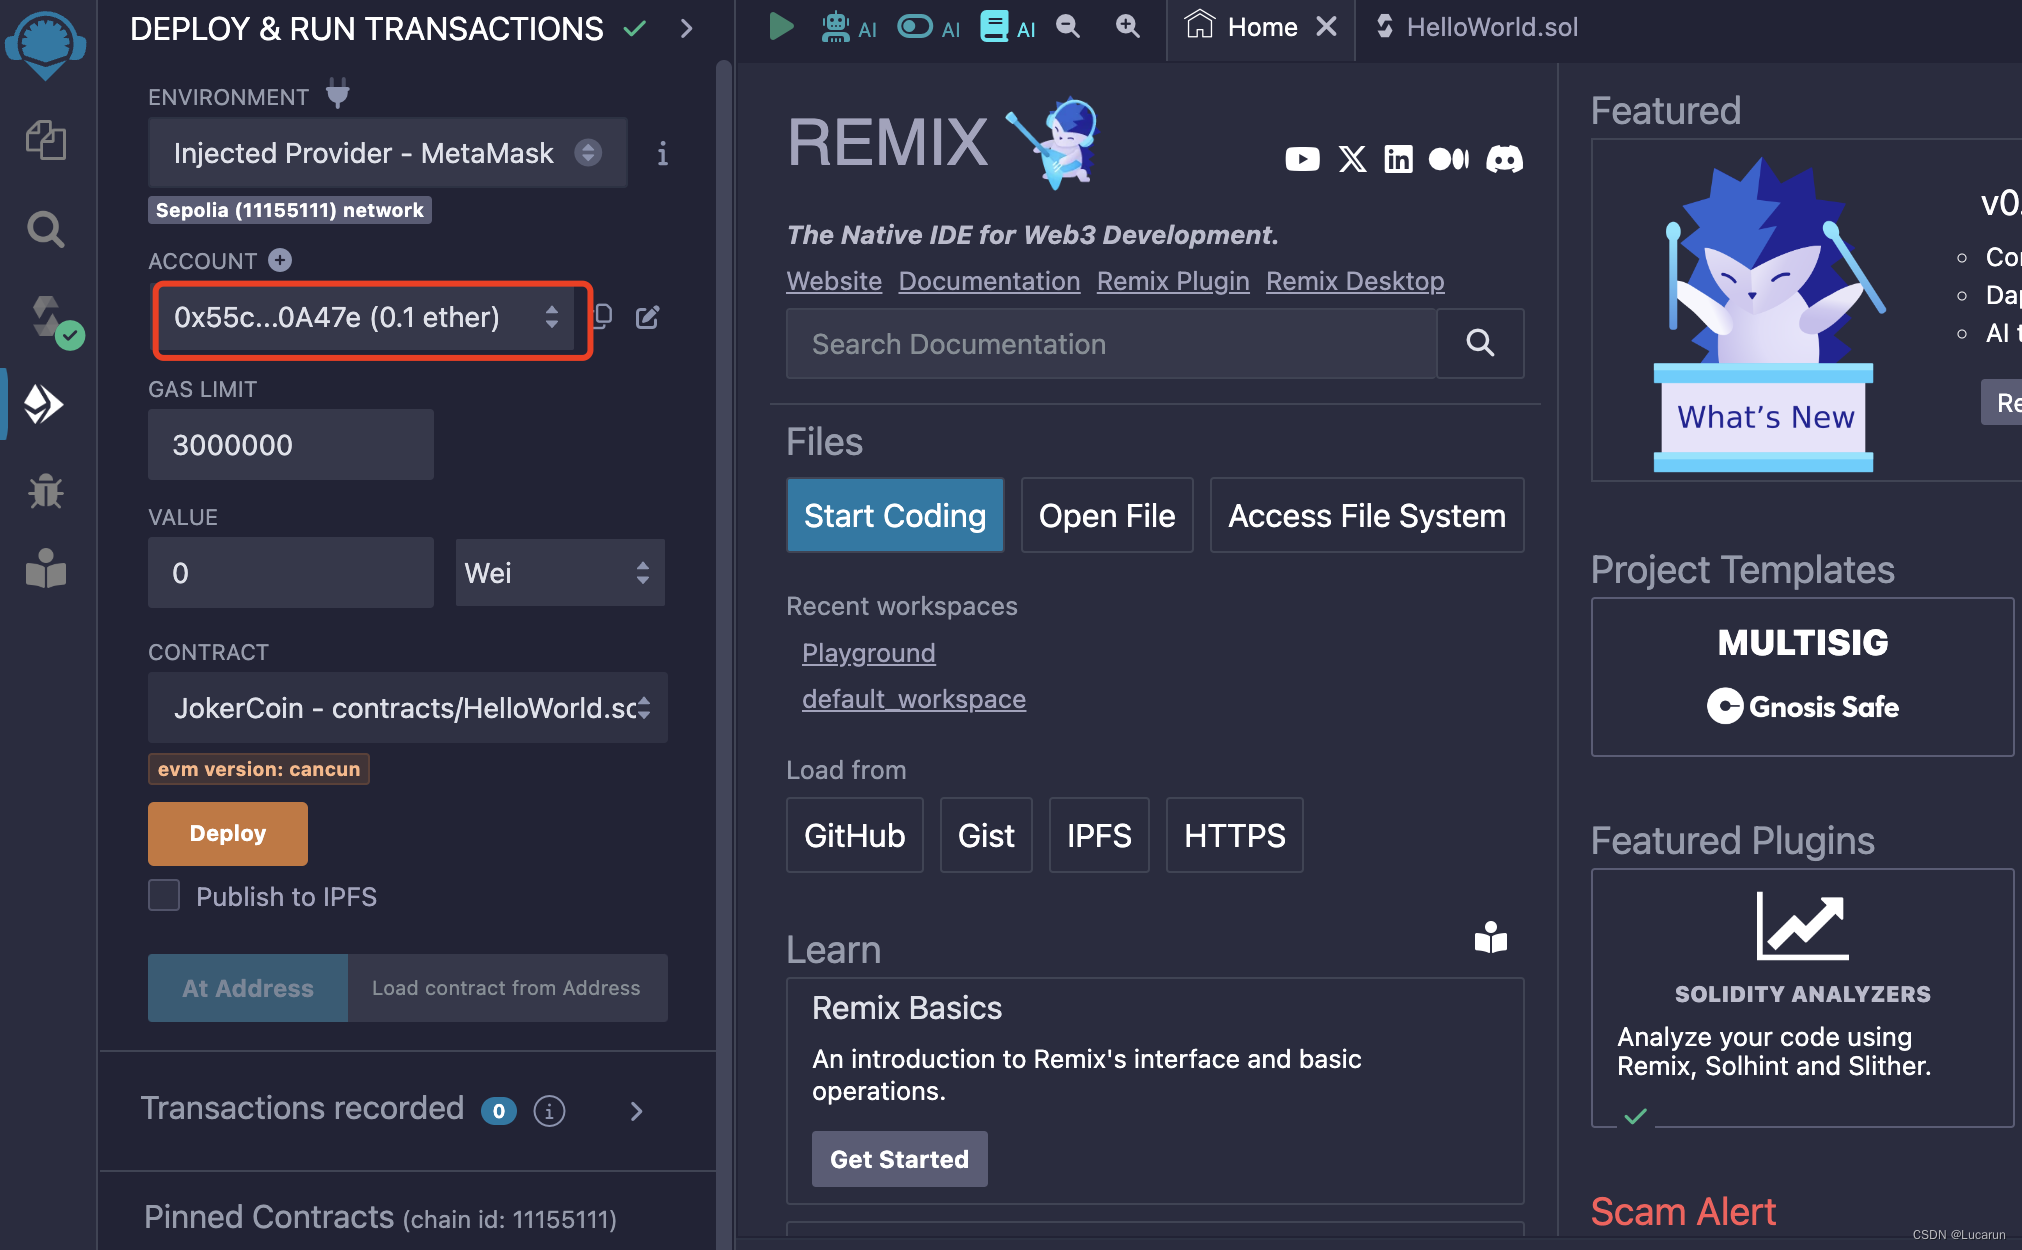
Task: Open the Playground workspace link
Action: click(869, 653)
